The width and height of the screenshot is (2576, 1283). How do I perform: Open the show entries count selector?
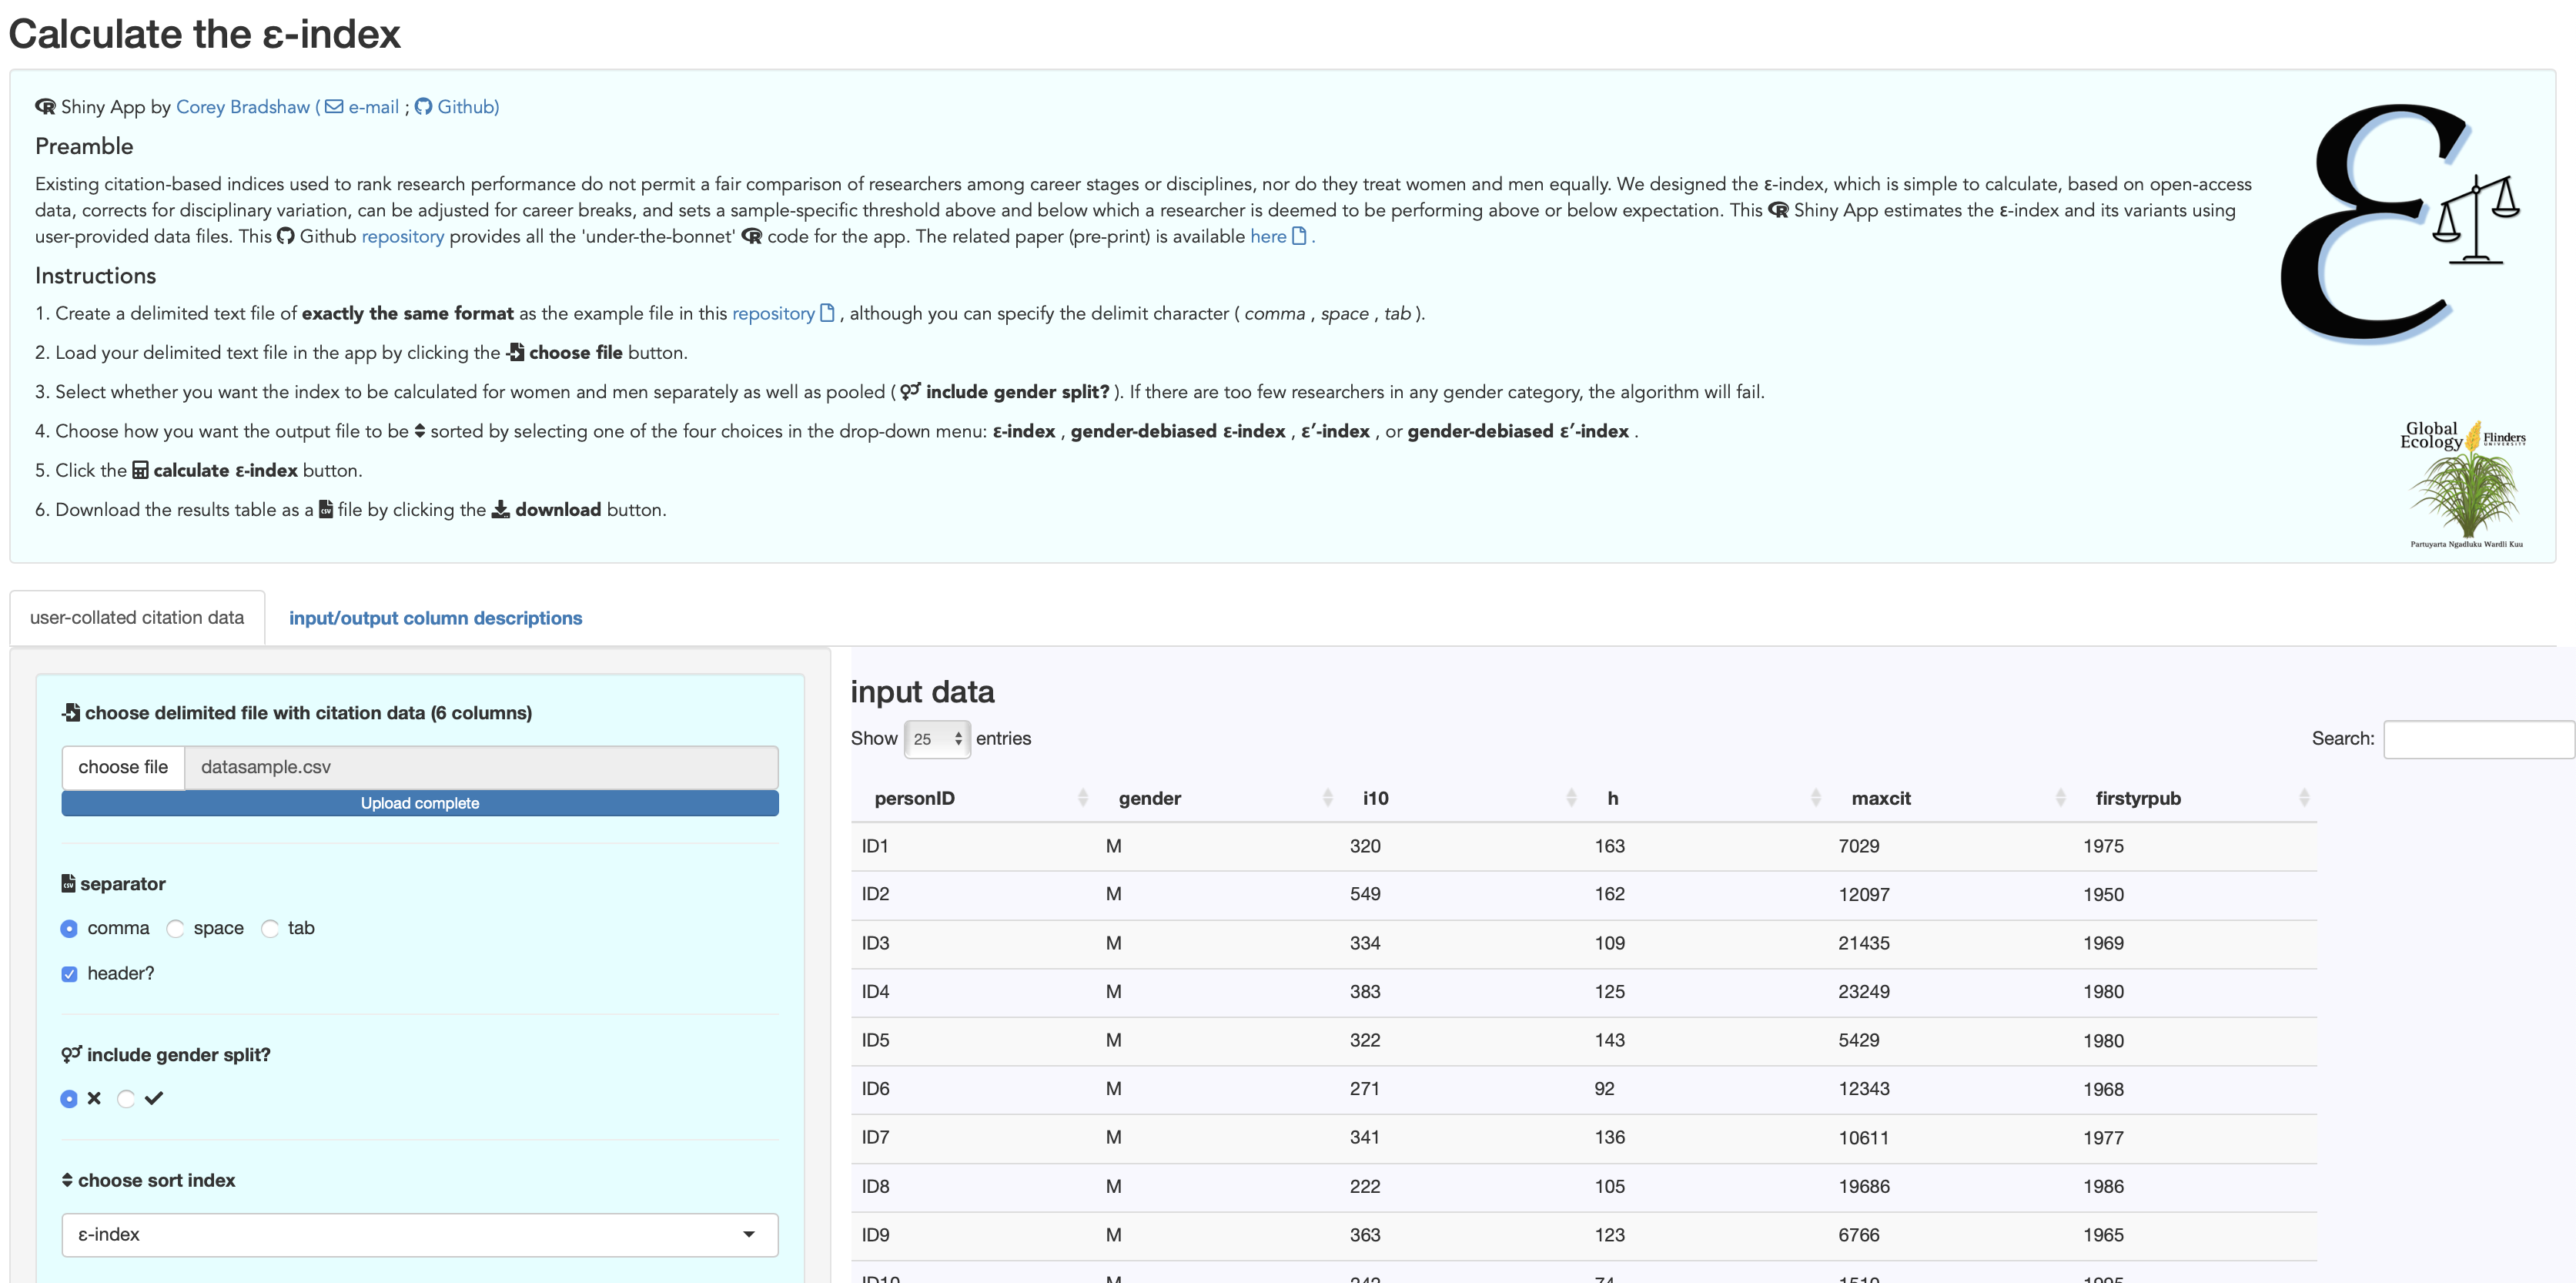click(936, 739)
